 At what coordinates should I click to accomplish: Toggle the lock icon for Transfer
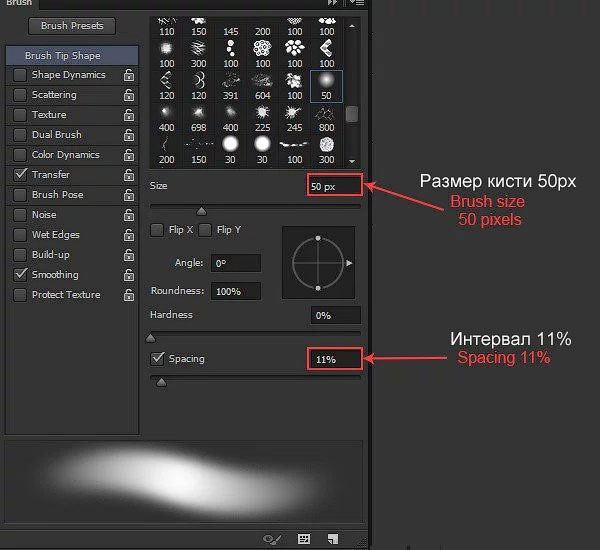click(x=129, y=175)
